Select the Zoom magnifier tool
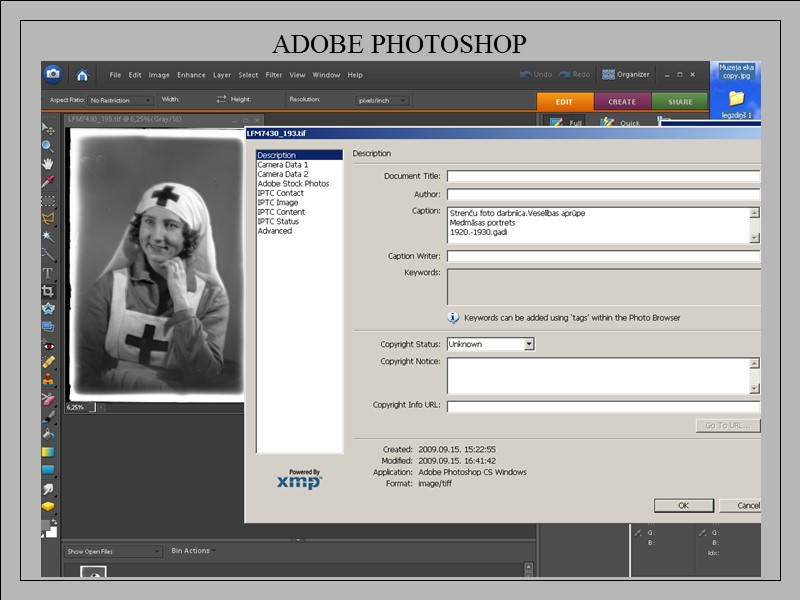This screenshot has width=800, height=600. (x=48, y=146)
